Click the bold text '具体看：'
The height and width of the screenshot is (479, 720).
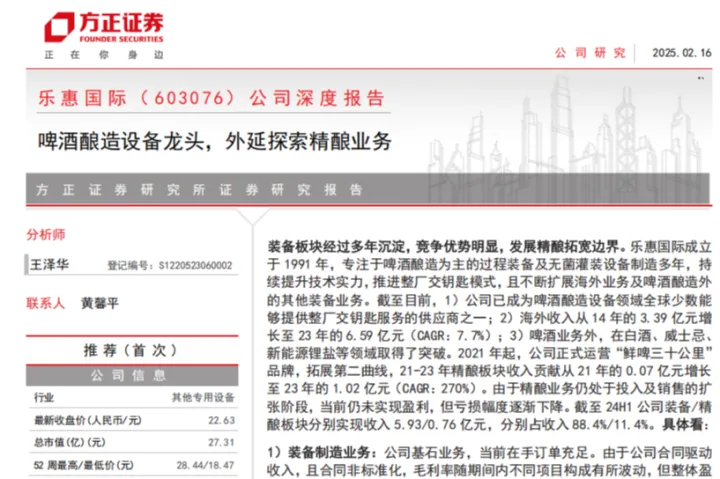[686, 424]
